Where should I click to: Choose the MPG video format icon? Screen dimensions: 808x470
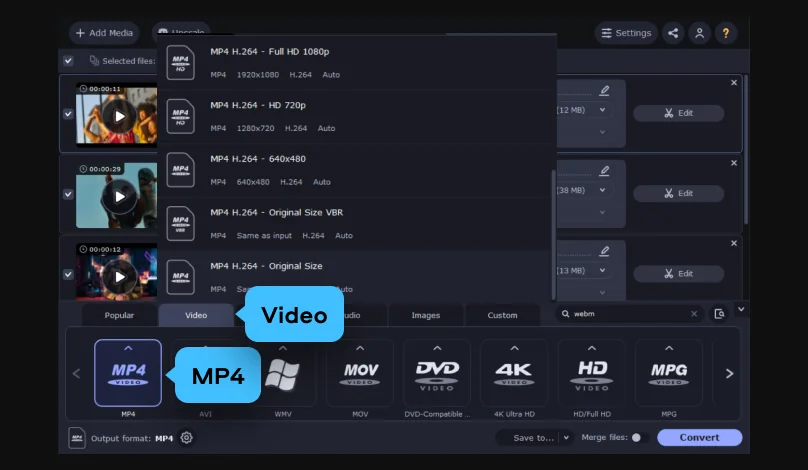[669, 373]
